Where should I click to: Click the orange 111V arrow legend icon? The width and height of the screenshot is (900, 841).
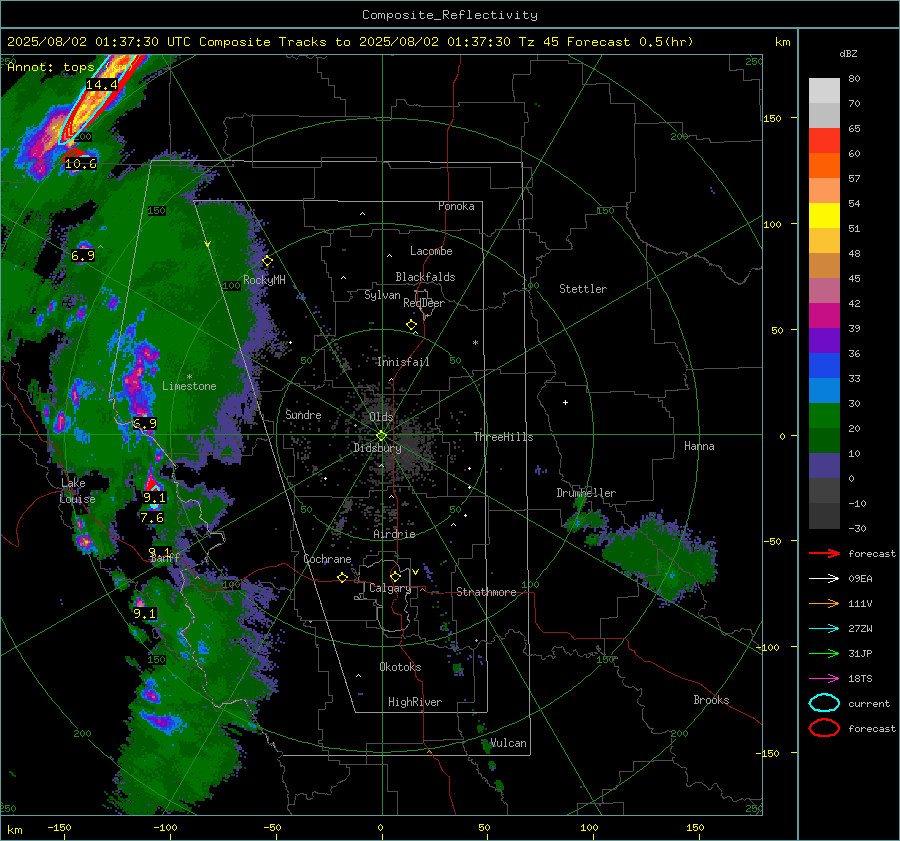[824, 603]
